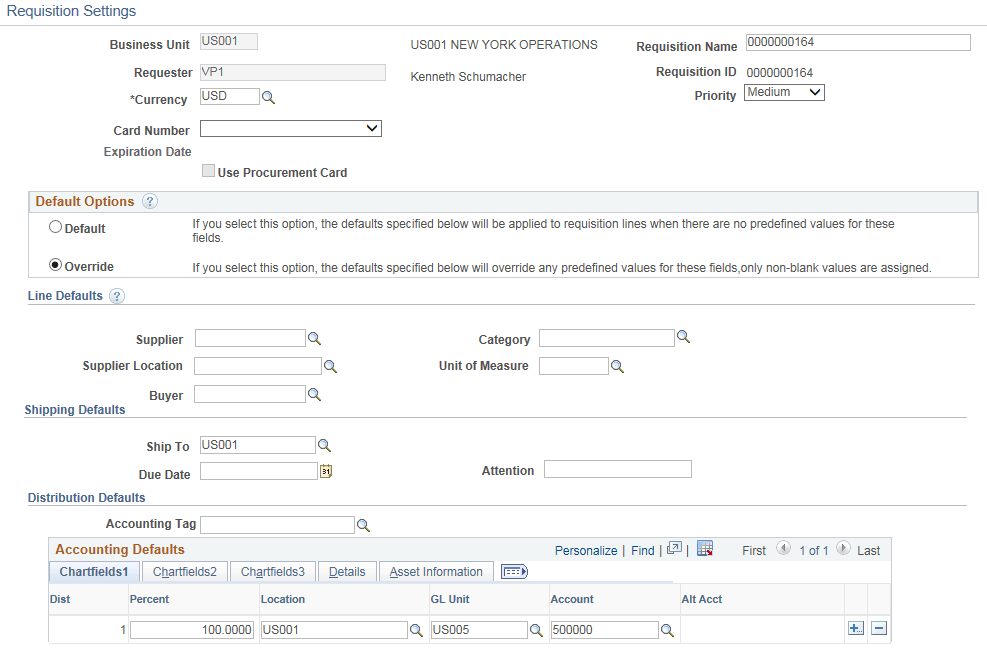Enable Use Procurement Card
987x660 pixels.
click(208, 170)
